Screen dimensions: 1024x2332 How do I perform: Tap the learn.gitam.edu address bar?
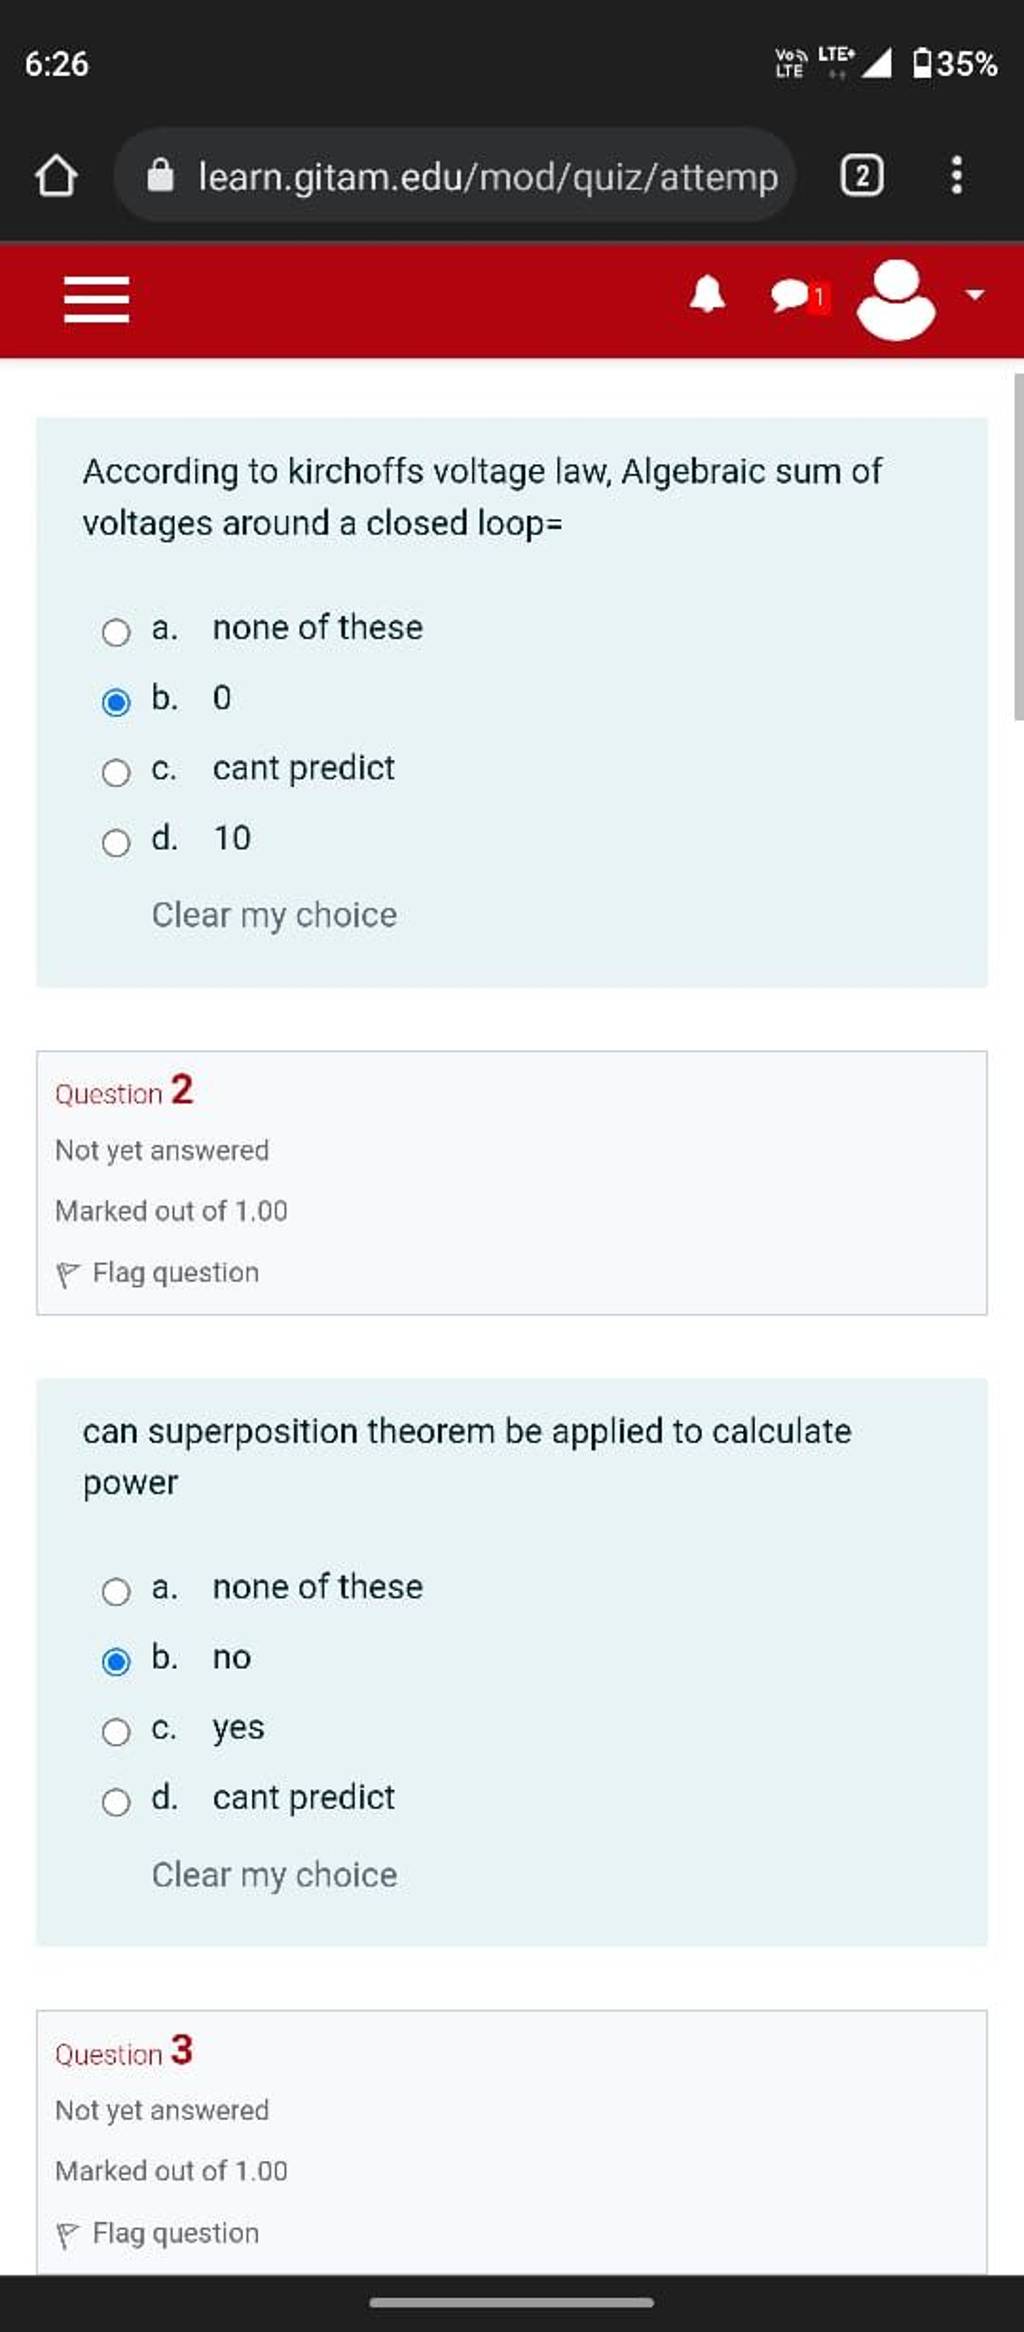coord(455,176)
